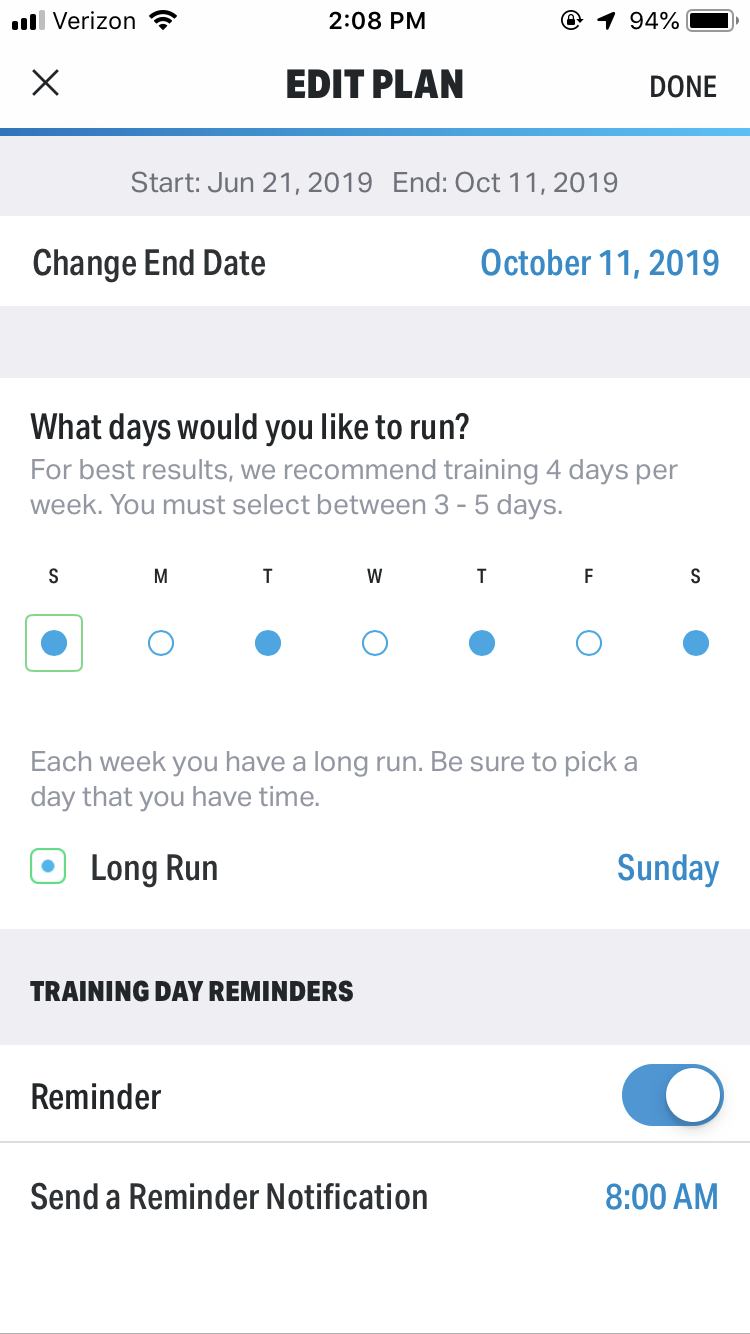The width and height of the screenshot is (750, 1334).
Task: Tap the Wi-Fi icon in status bar
Action: pos(161,20)
